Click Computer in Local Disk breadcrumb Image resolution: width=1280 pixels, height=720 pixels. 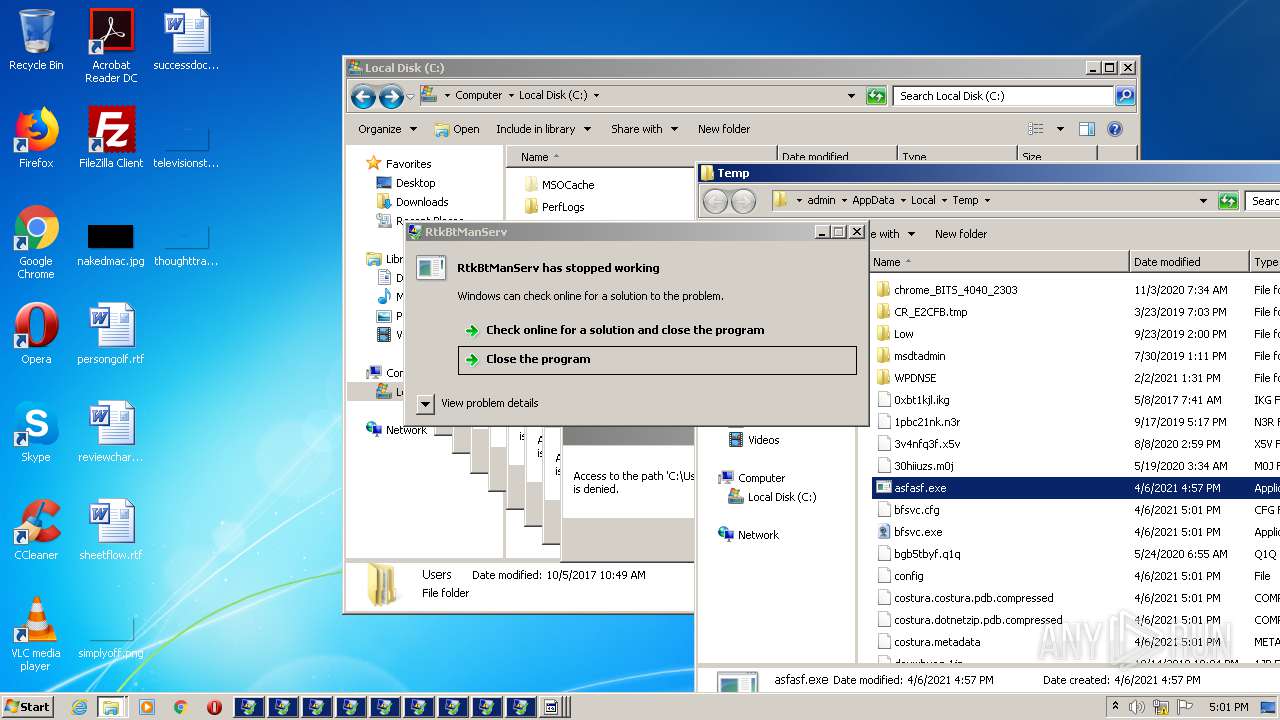click(479, 95)
